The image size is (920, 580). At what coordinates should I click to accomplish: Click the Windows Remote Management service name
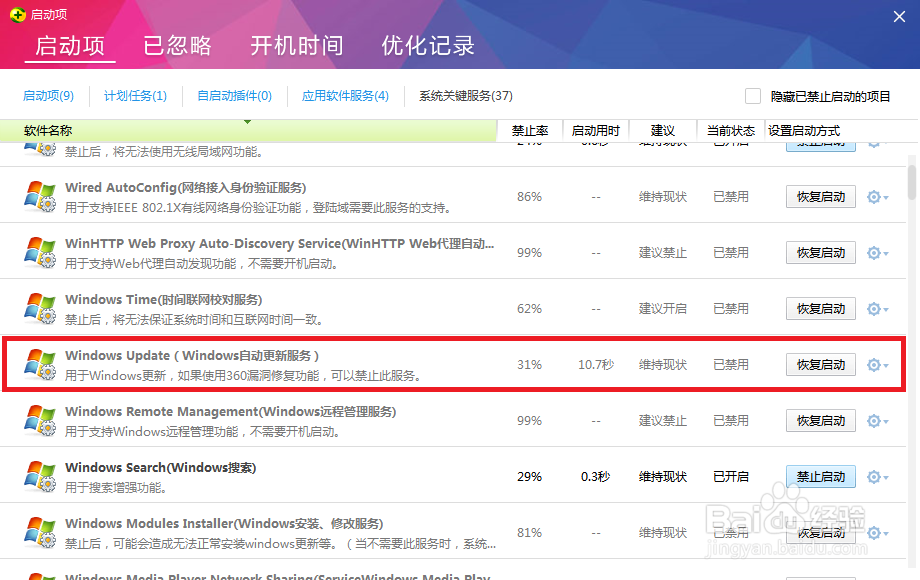pyautogui.click(x=231, y=412)
